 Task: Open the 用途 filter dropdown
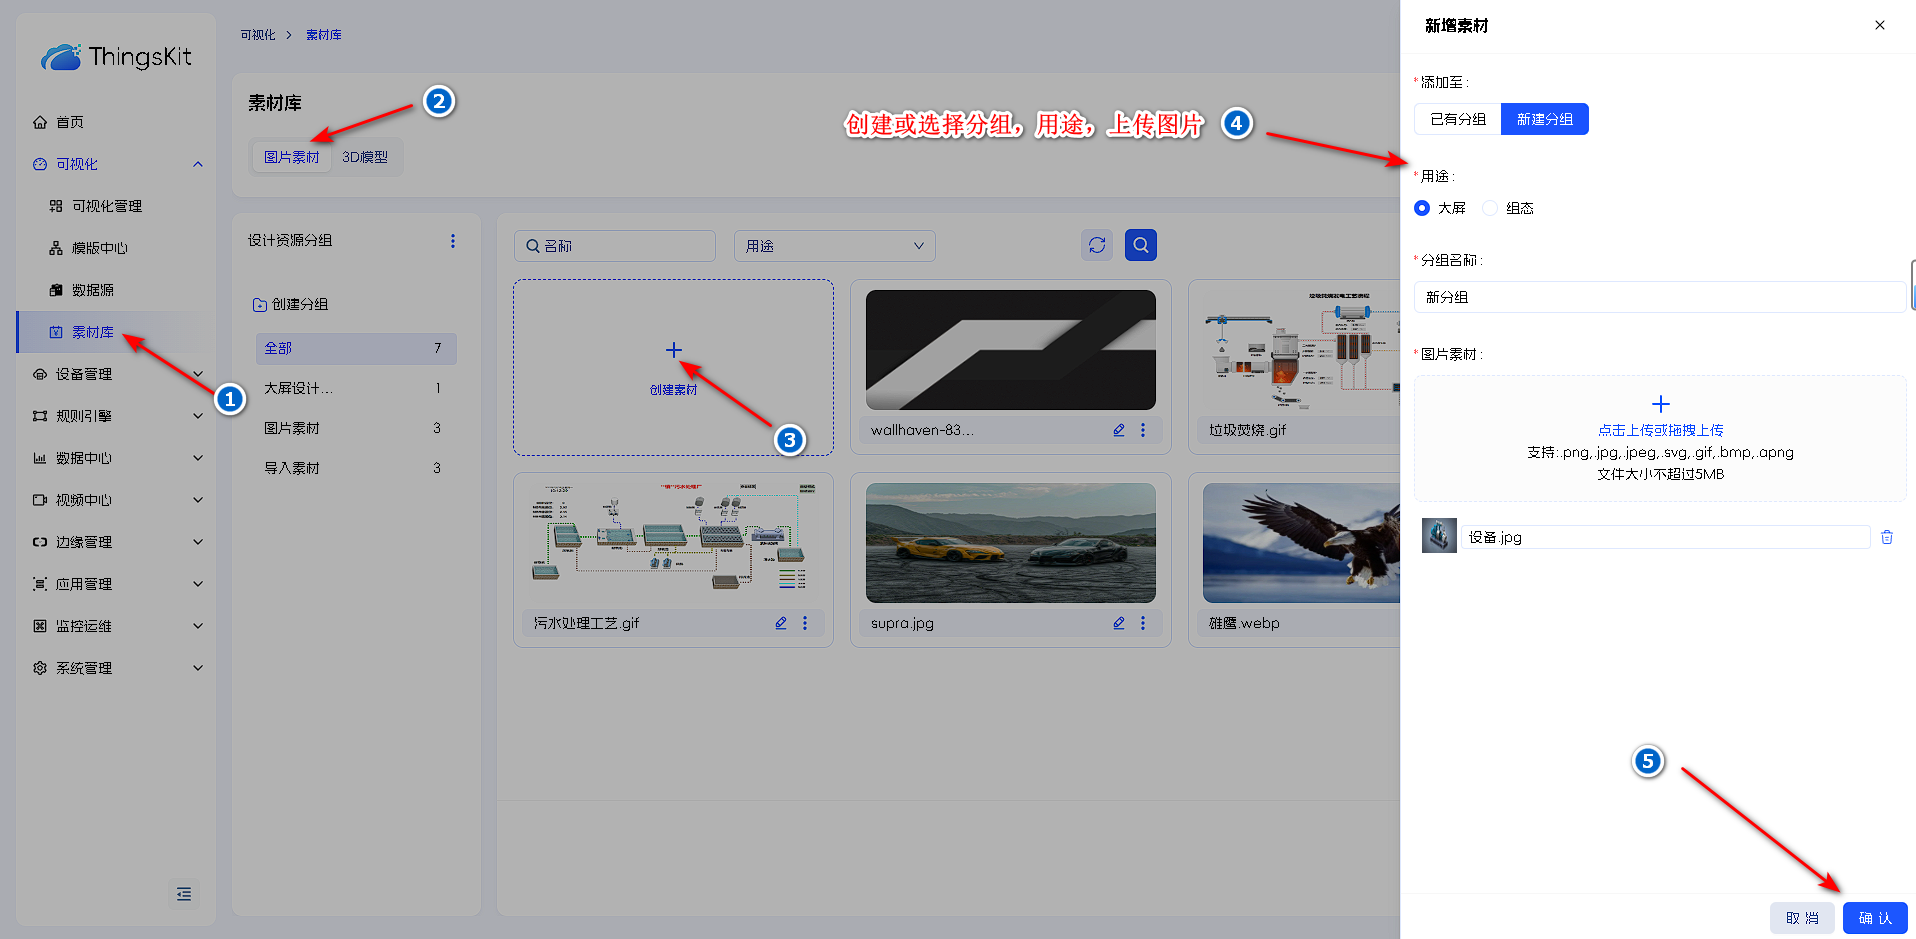point(834,246)
